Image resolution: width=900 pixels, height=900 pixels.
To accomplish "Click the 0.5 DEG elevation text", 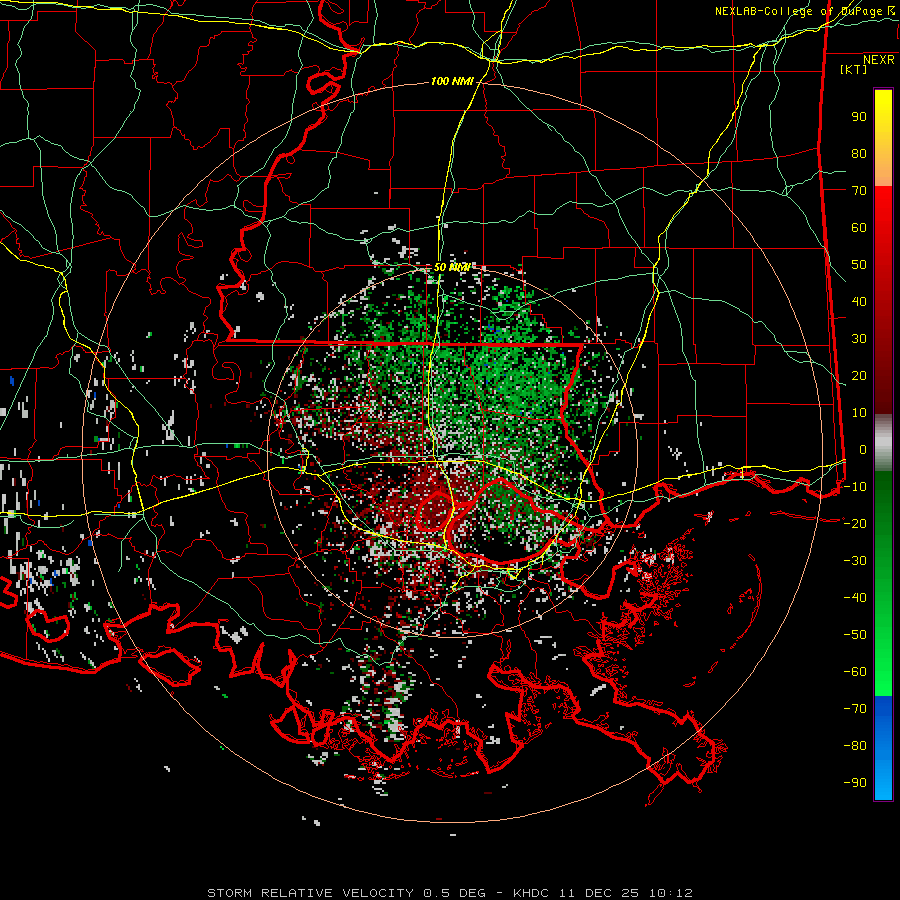I will (x=455, y=893).
